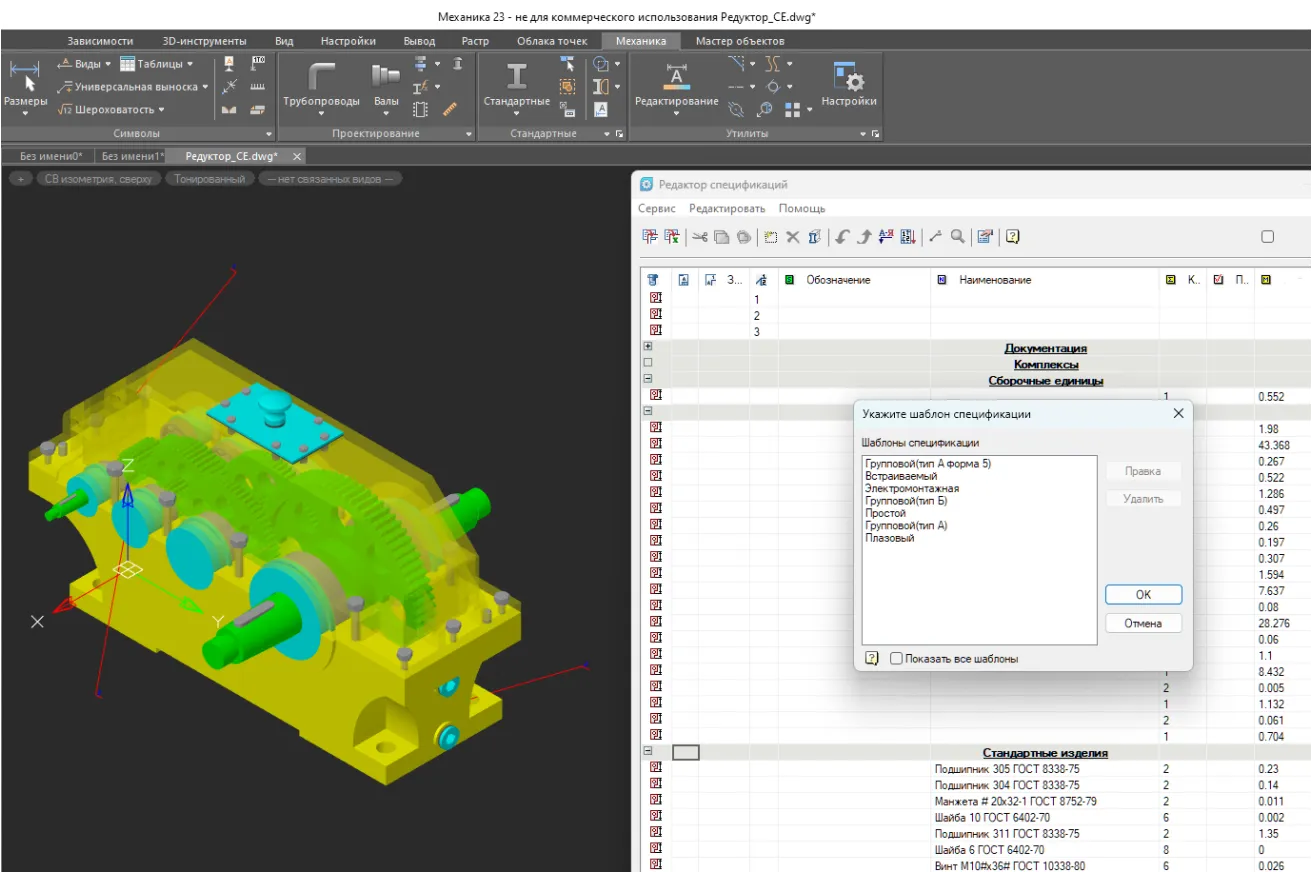This screenshot has height=872, width=1312.
Task: Select the Простой template in the list
Action: pyautogui.click(x=885, y=514)
